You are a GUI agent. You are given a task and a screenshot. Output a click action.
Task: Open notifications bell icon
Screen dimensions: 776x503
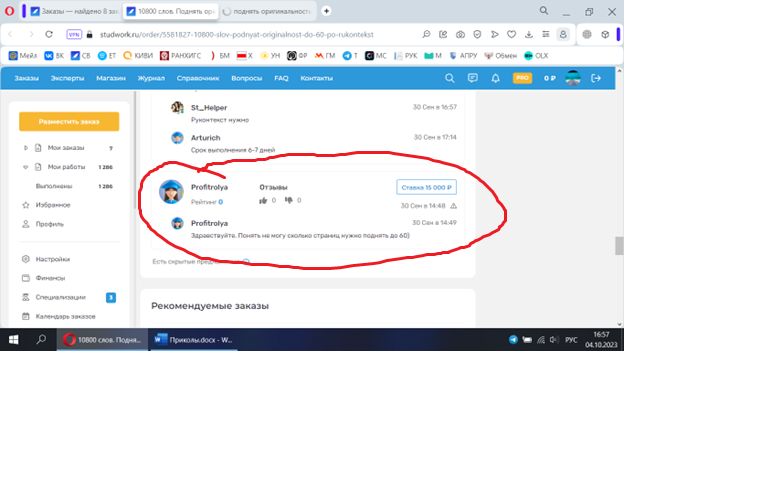495,78
